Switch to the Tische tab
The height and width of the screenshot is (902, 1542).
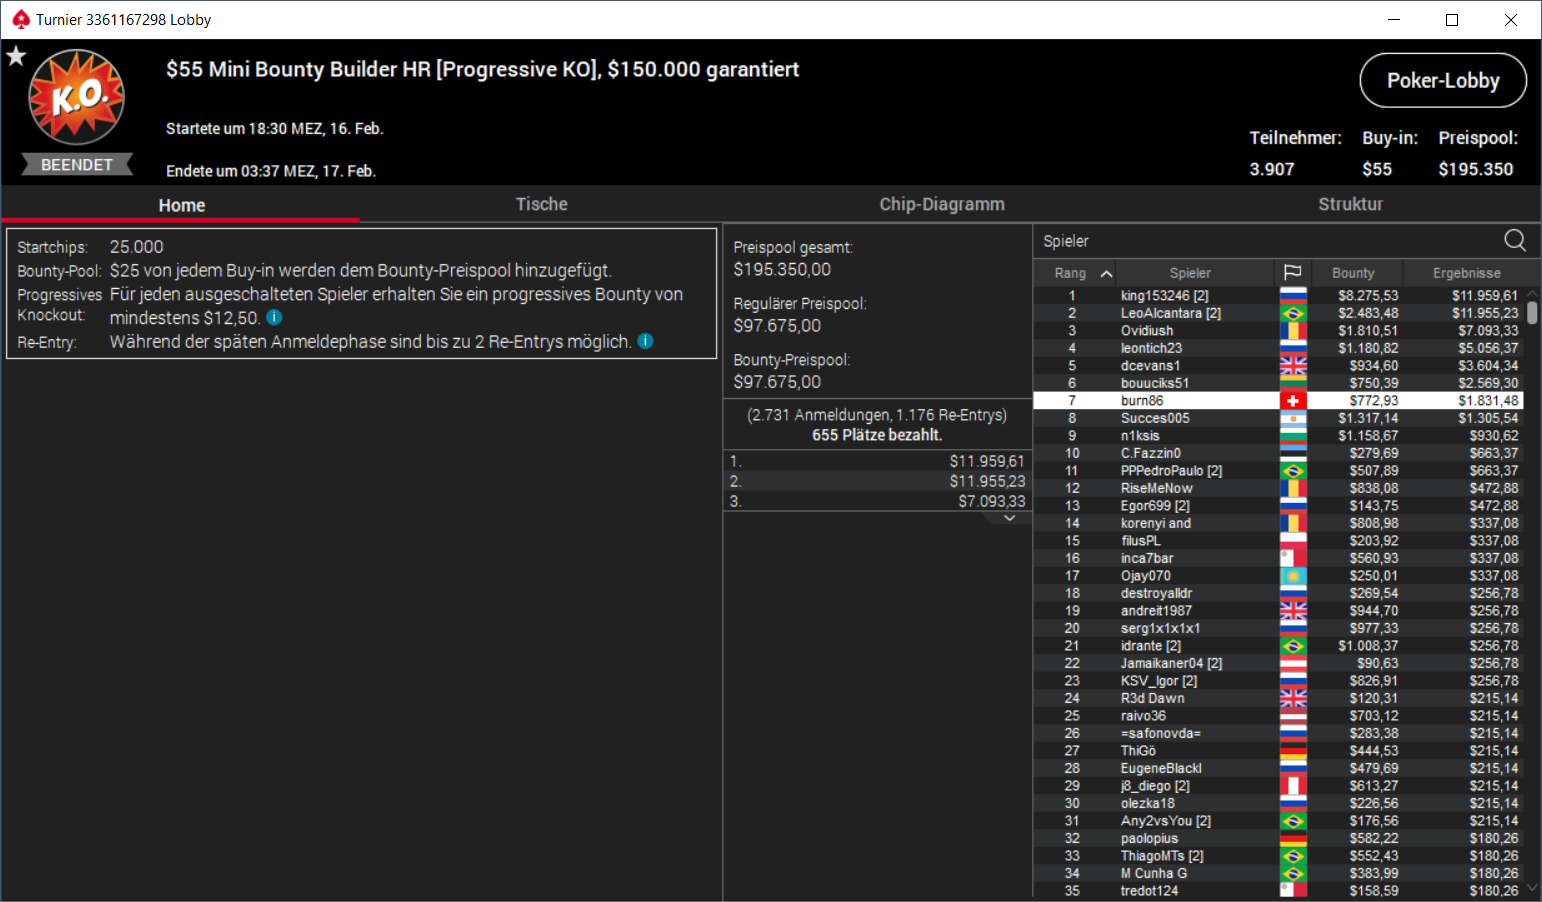click(541, 204)
